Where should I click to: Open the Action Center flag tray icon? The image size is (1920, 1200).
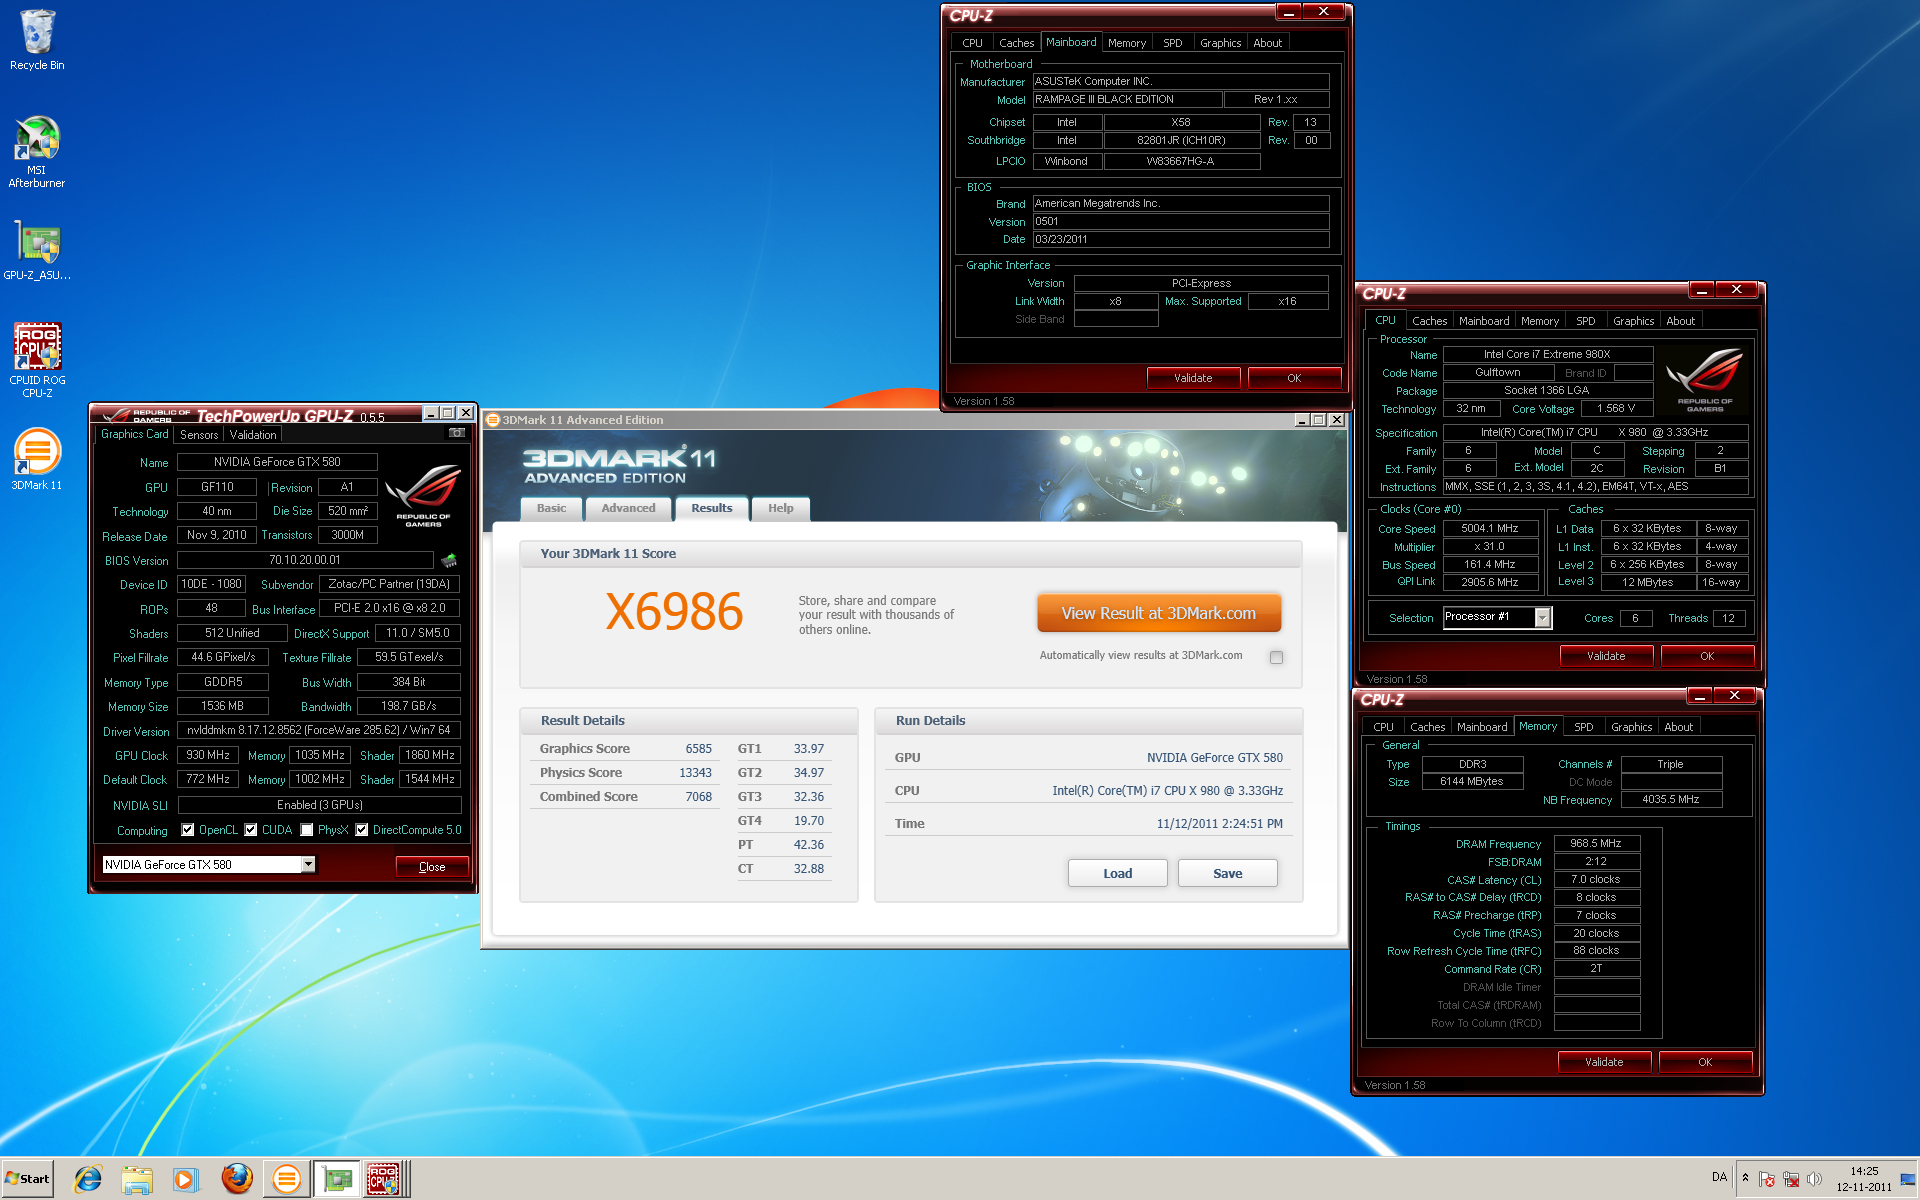tap(1767, 1179)
